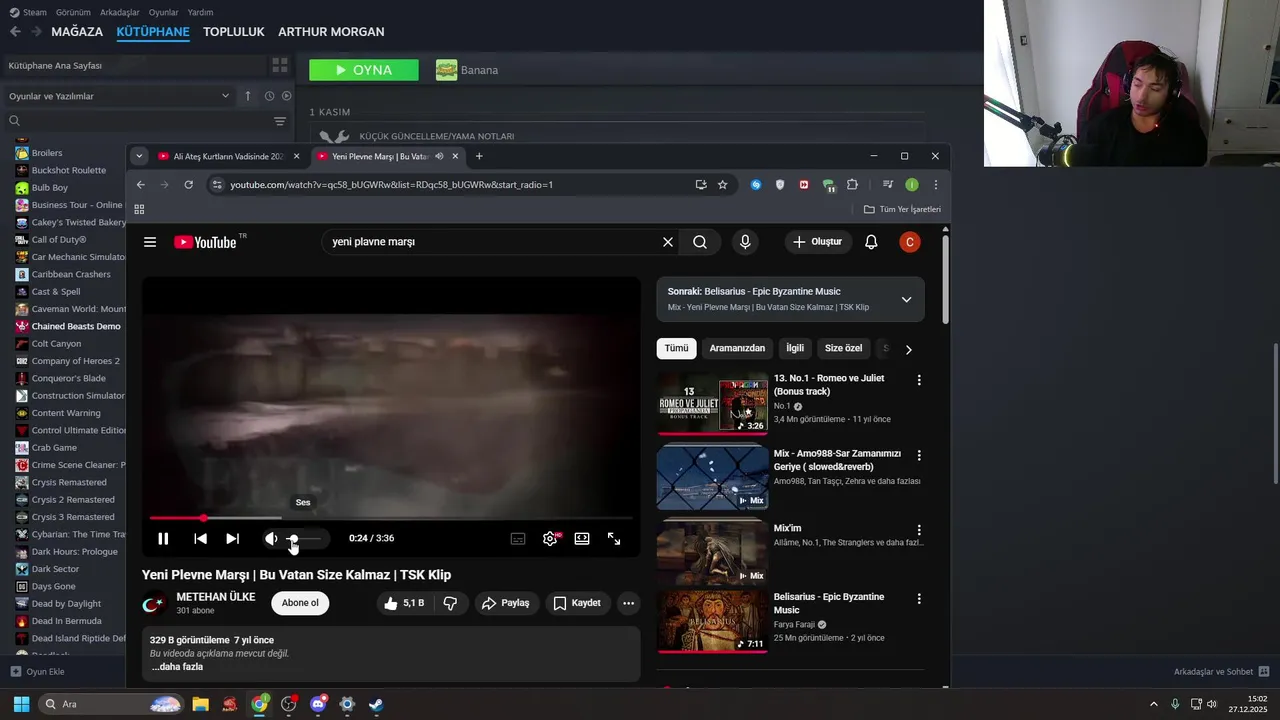Viewport: 1280px width, 720px height.
Task: Click the Kaydet save button
Action: point(577,603)
